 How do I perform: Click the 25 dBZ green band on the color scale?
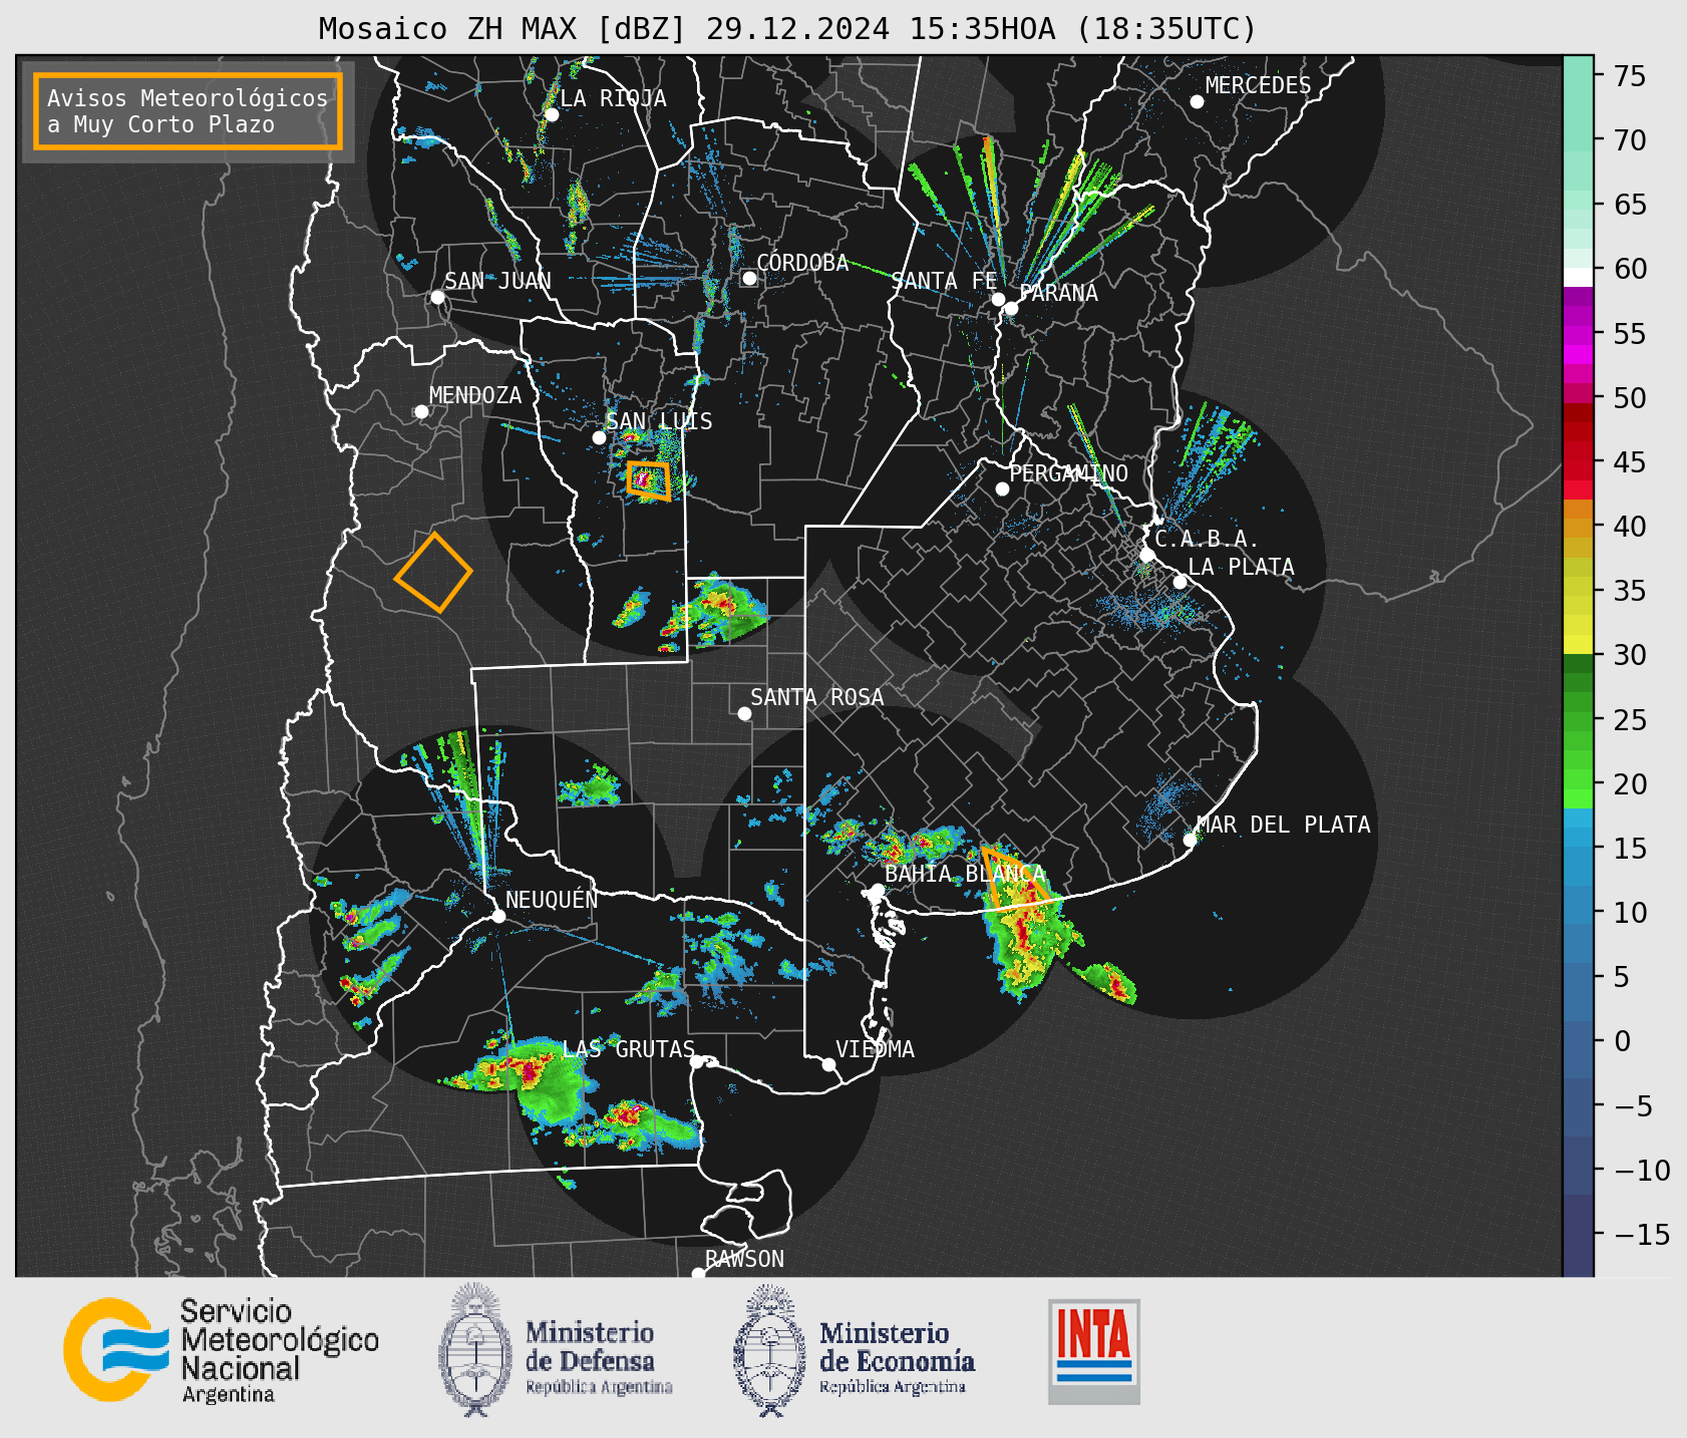pos(1578,720)
